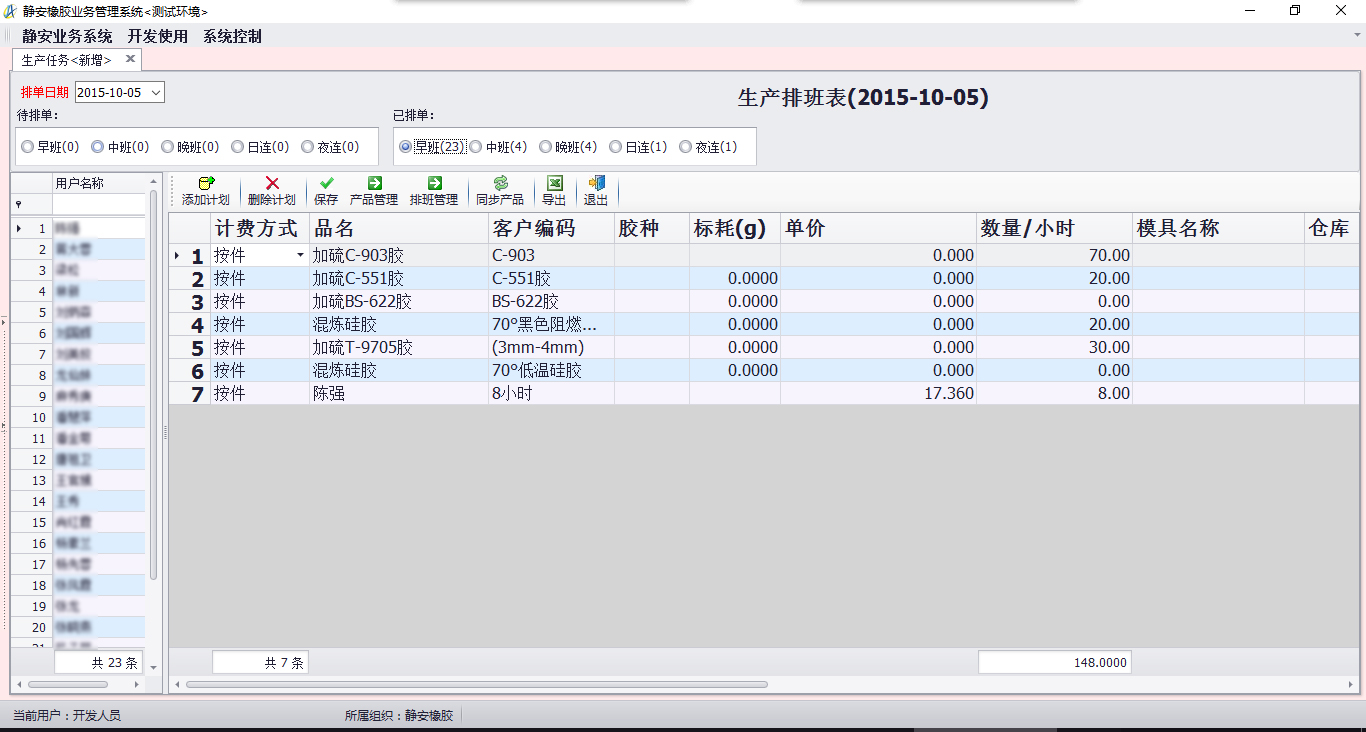The width and height of the screenshot is (1366, 732).
Task: Click the 退出 (exit) toolbar icon
Action: pos(596,190)
